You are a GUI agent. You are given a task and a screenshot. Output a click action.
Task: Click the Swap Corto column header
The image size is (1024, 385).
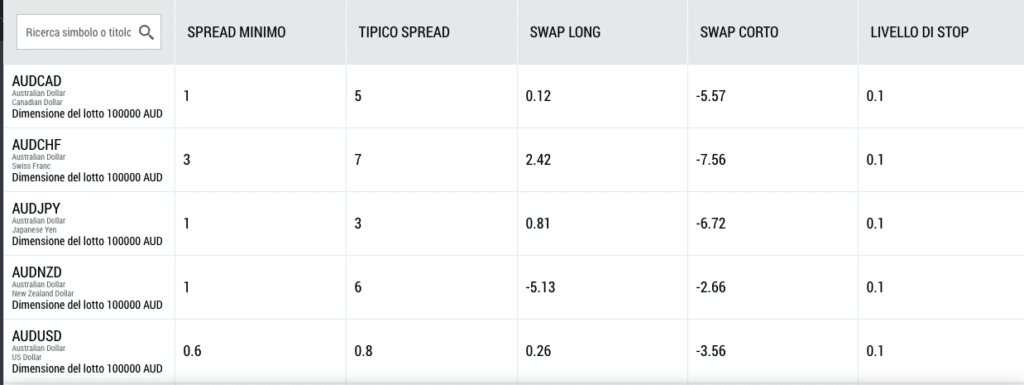click(739, 32)
